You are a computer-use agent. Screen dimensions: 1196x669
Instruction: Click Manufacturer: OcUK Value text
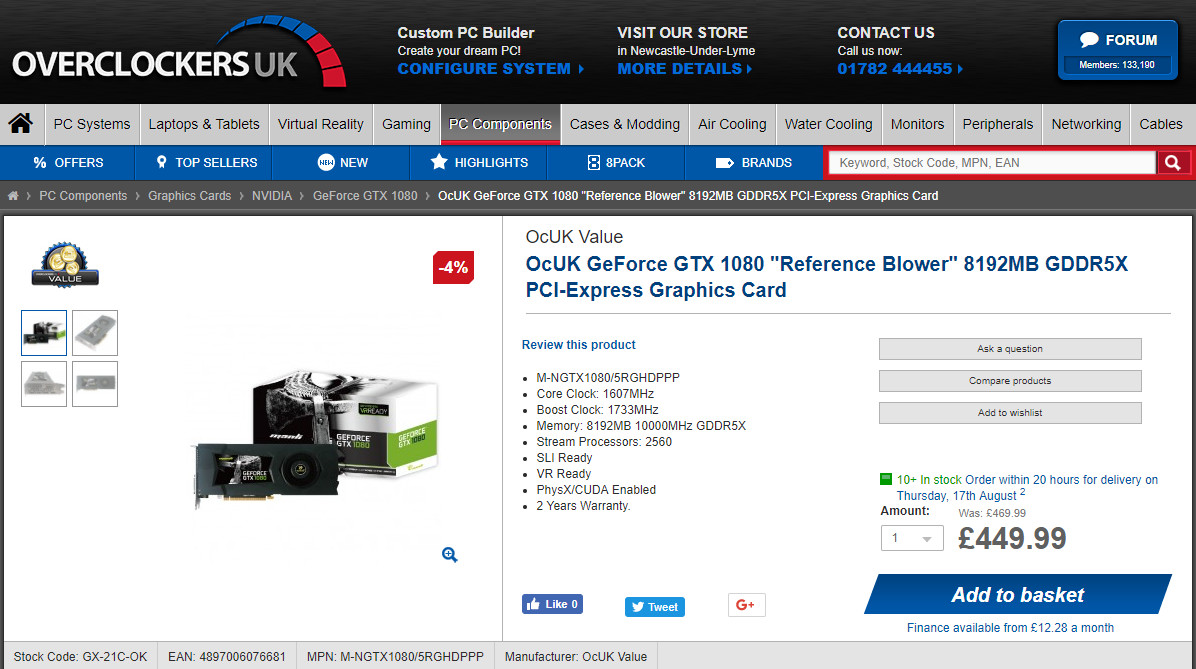click(x=575, y=657)
